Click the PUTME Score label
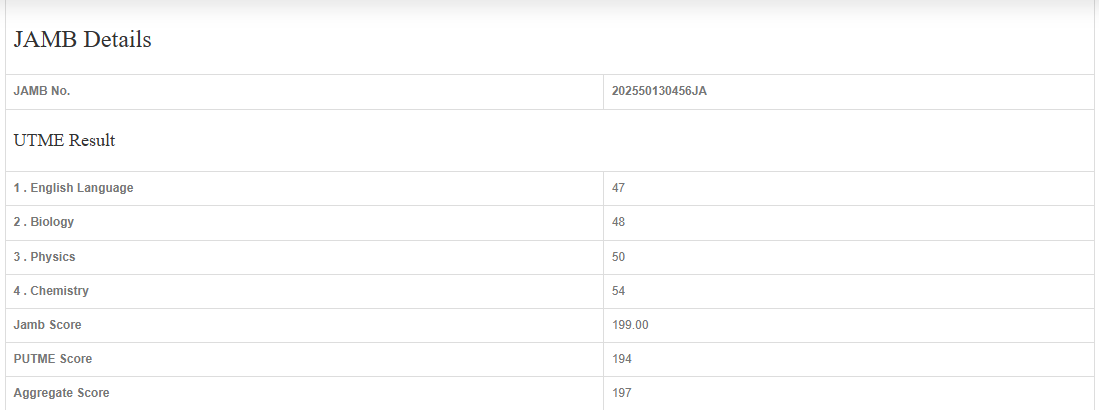This screenshot has height=410, width=1099. point(53,359)
